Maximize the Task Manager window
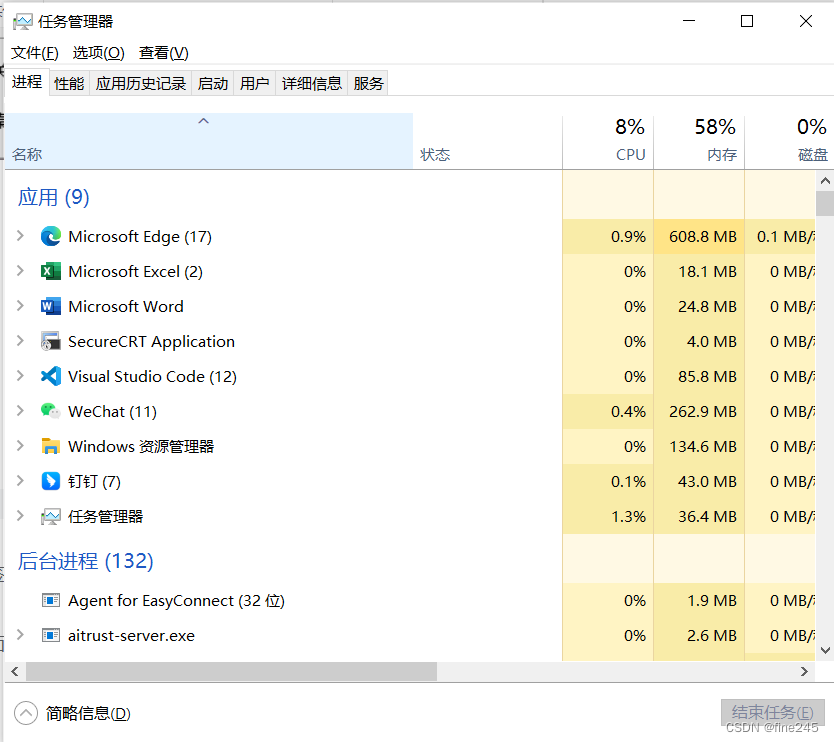Viewport: 834px width, 742px height. click(x=747, y=21)
